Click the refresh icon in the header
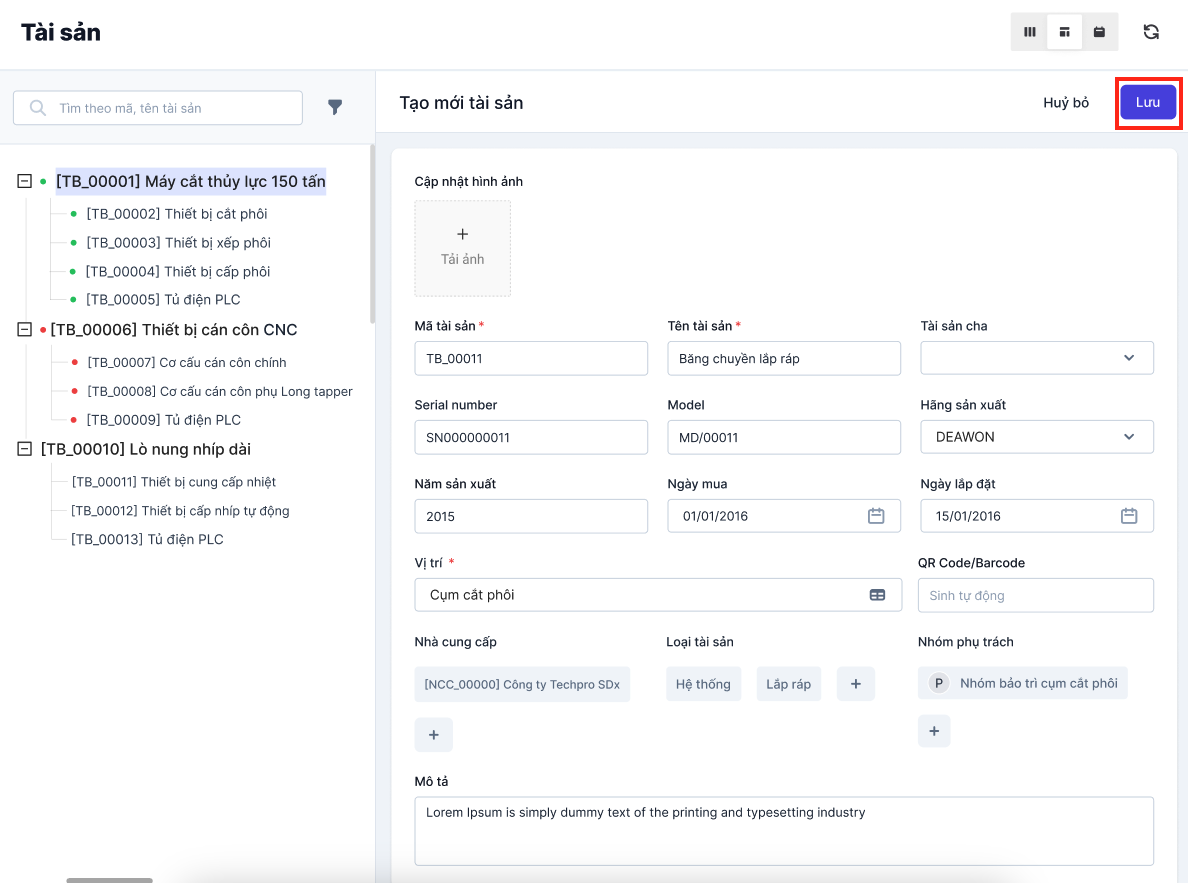The image size is (1188, 883). 1151,32
